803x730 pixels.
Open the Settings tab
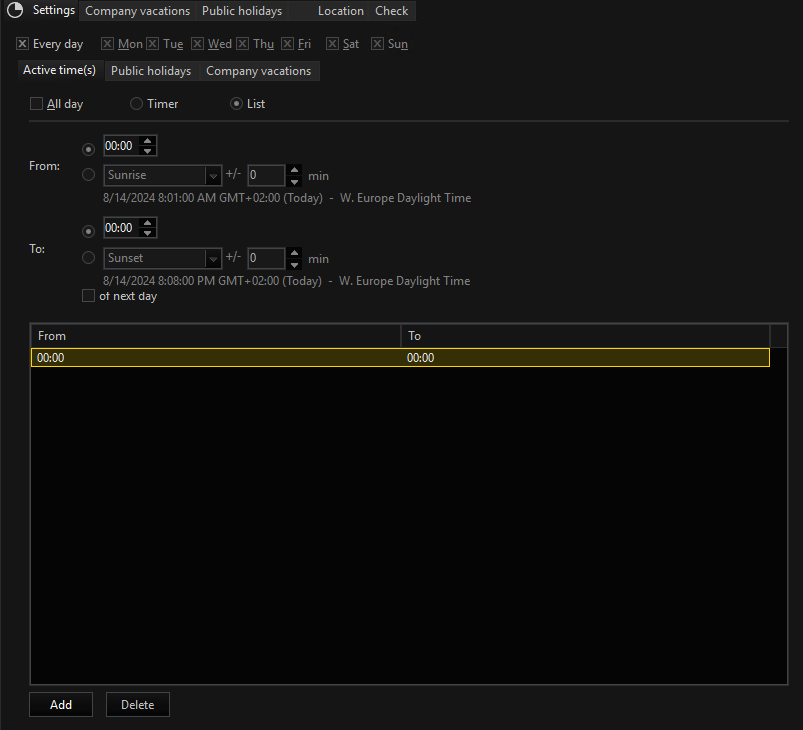[54, 10]
